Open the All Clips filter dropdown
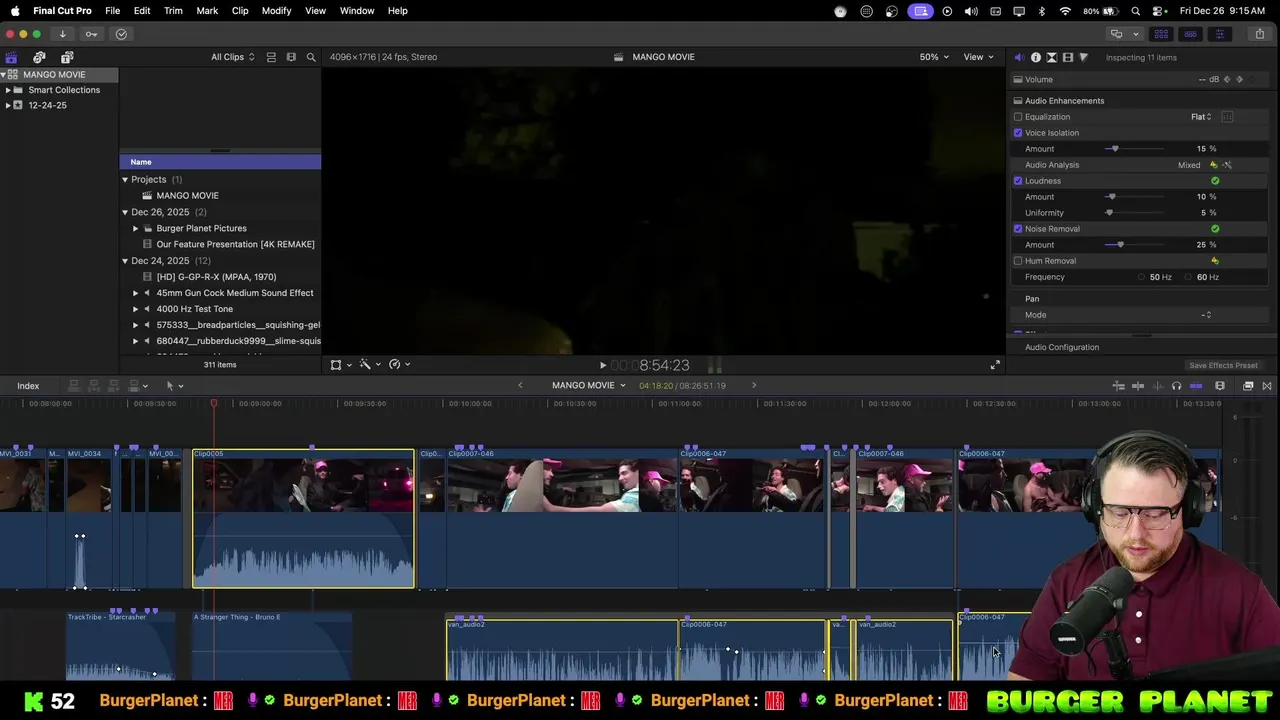1280x720 pixels. click(x=232, y=57)
